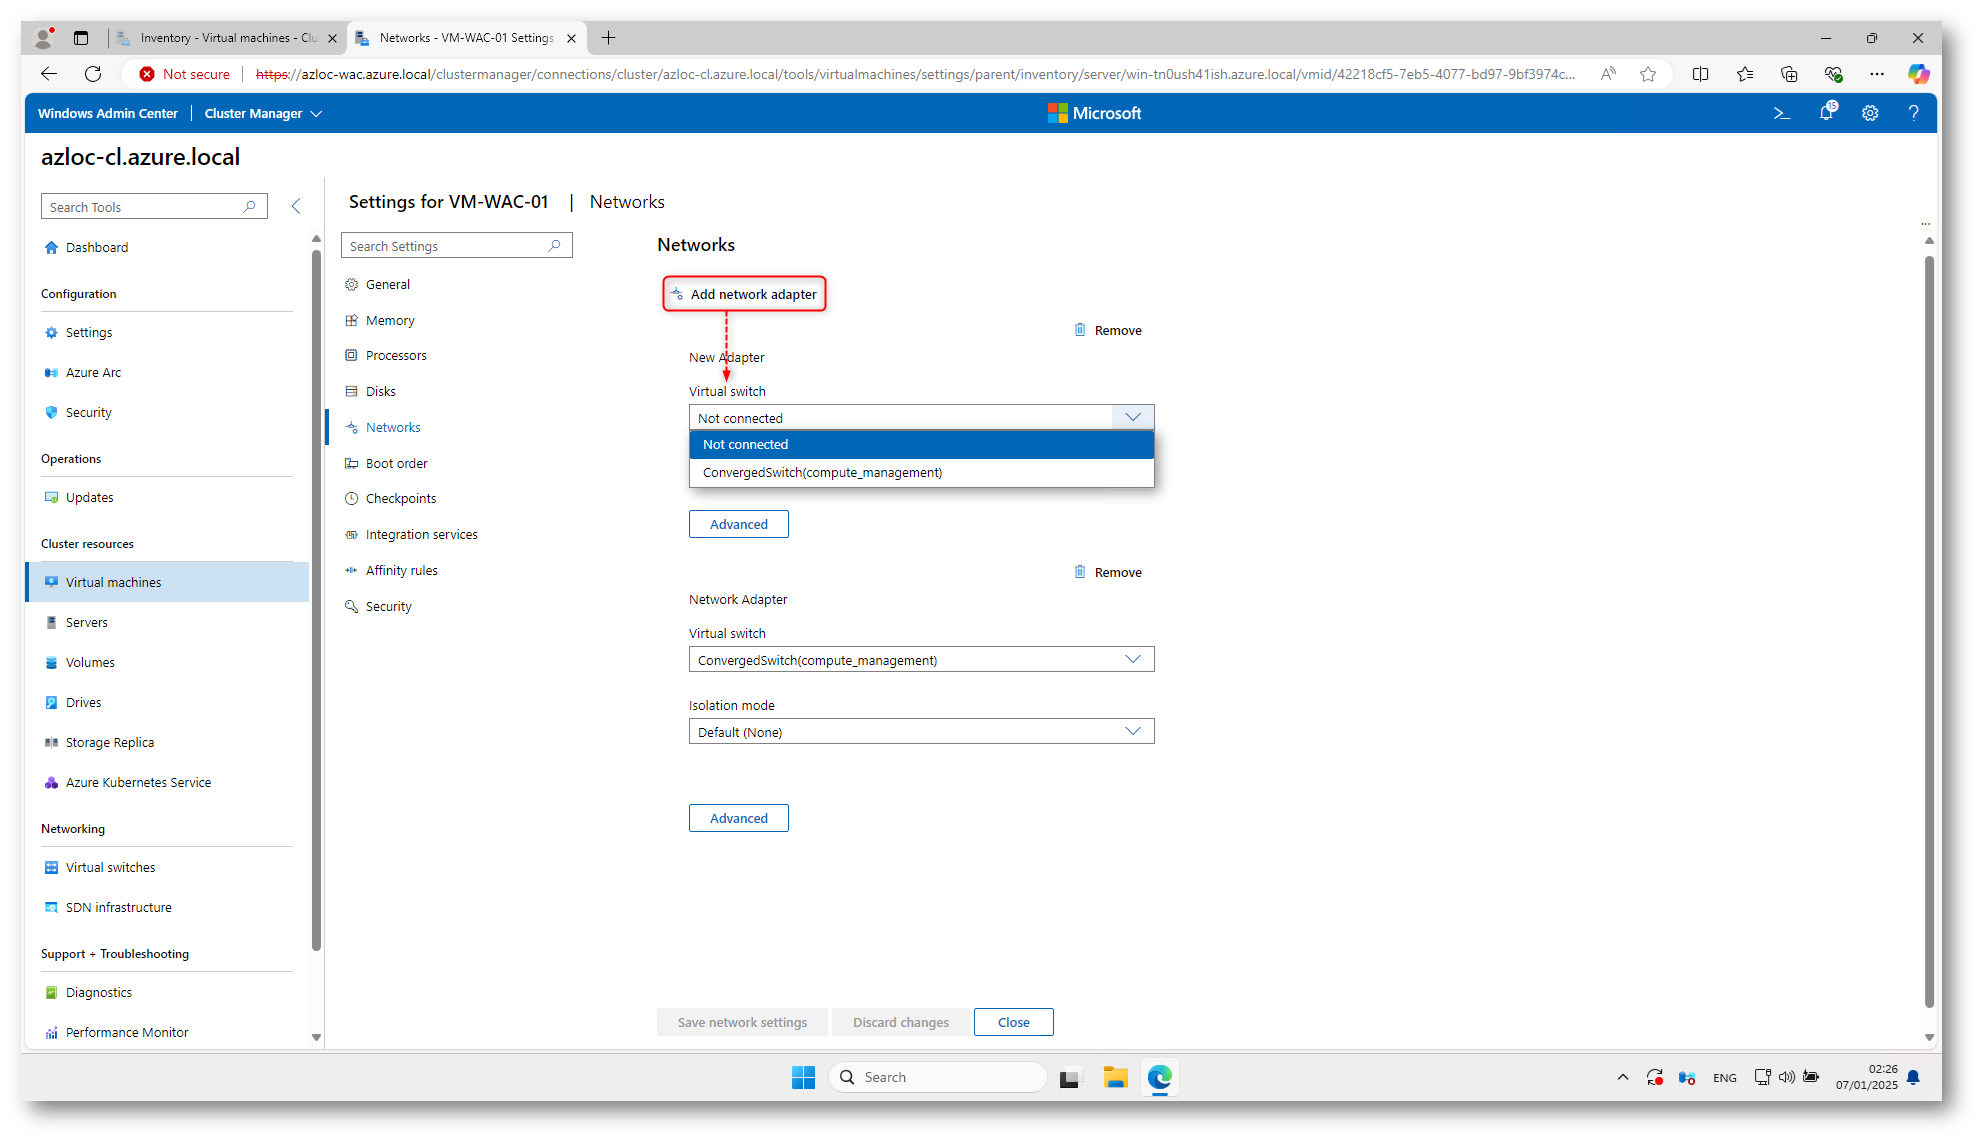Click into the Search Settings field
Screen dimensions: 1984x1143
click(445, 246)
